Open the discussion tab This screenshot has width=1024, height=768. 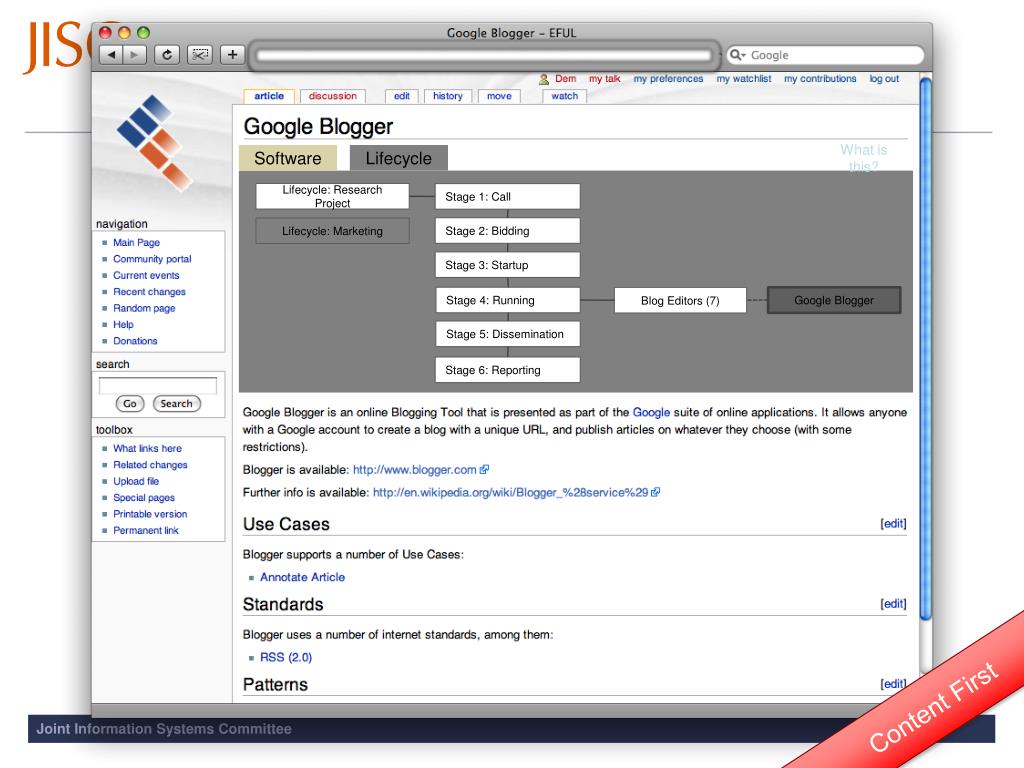click(332, 96)
